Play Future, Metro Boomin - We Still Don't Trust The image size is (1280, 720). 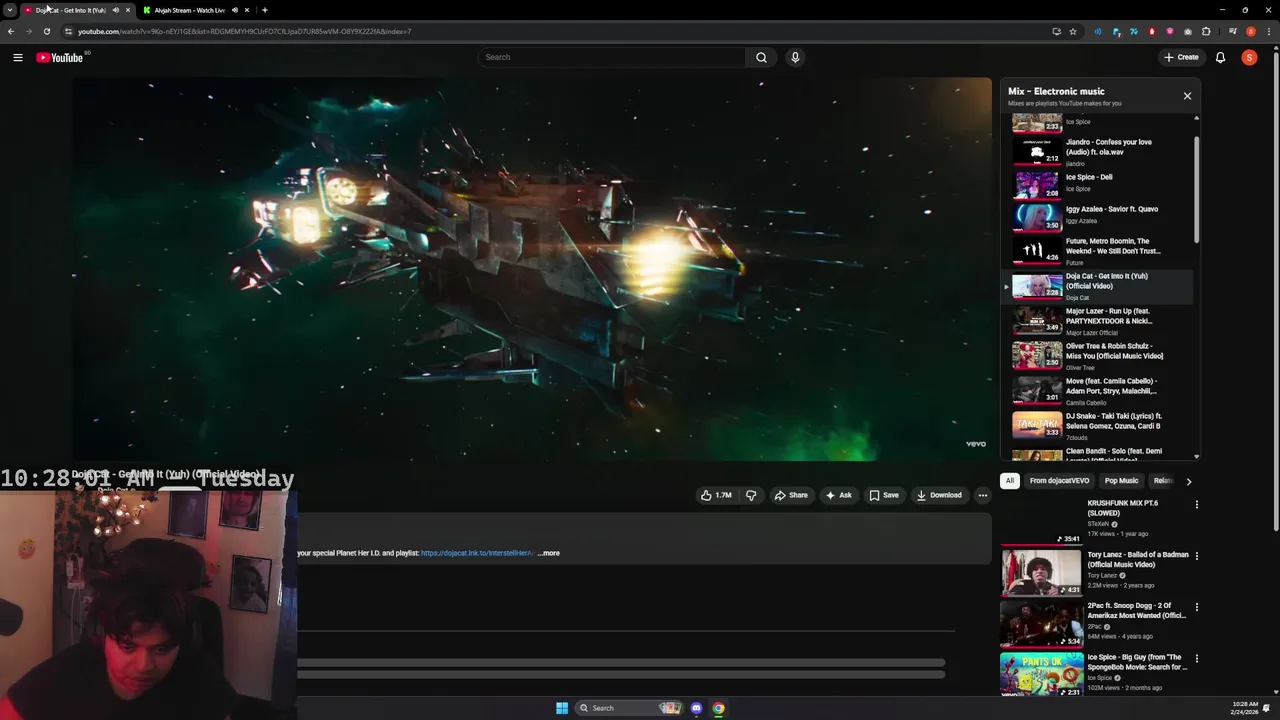click(1098, 250)
